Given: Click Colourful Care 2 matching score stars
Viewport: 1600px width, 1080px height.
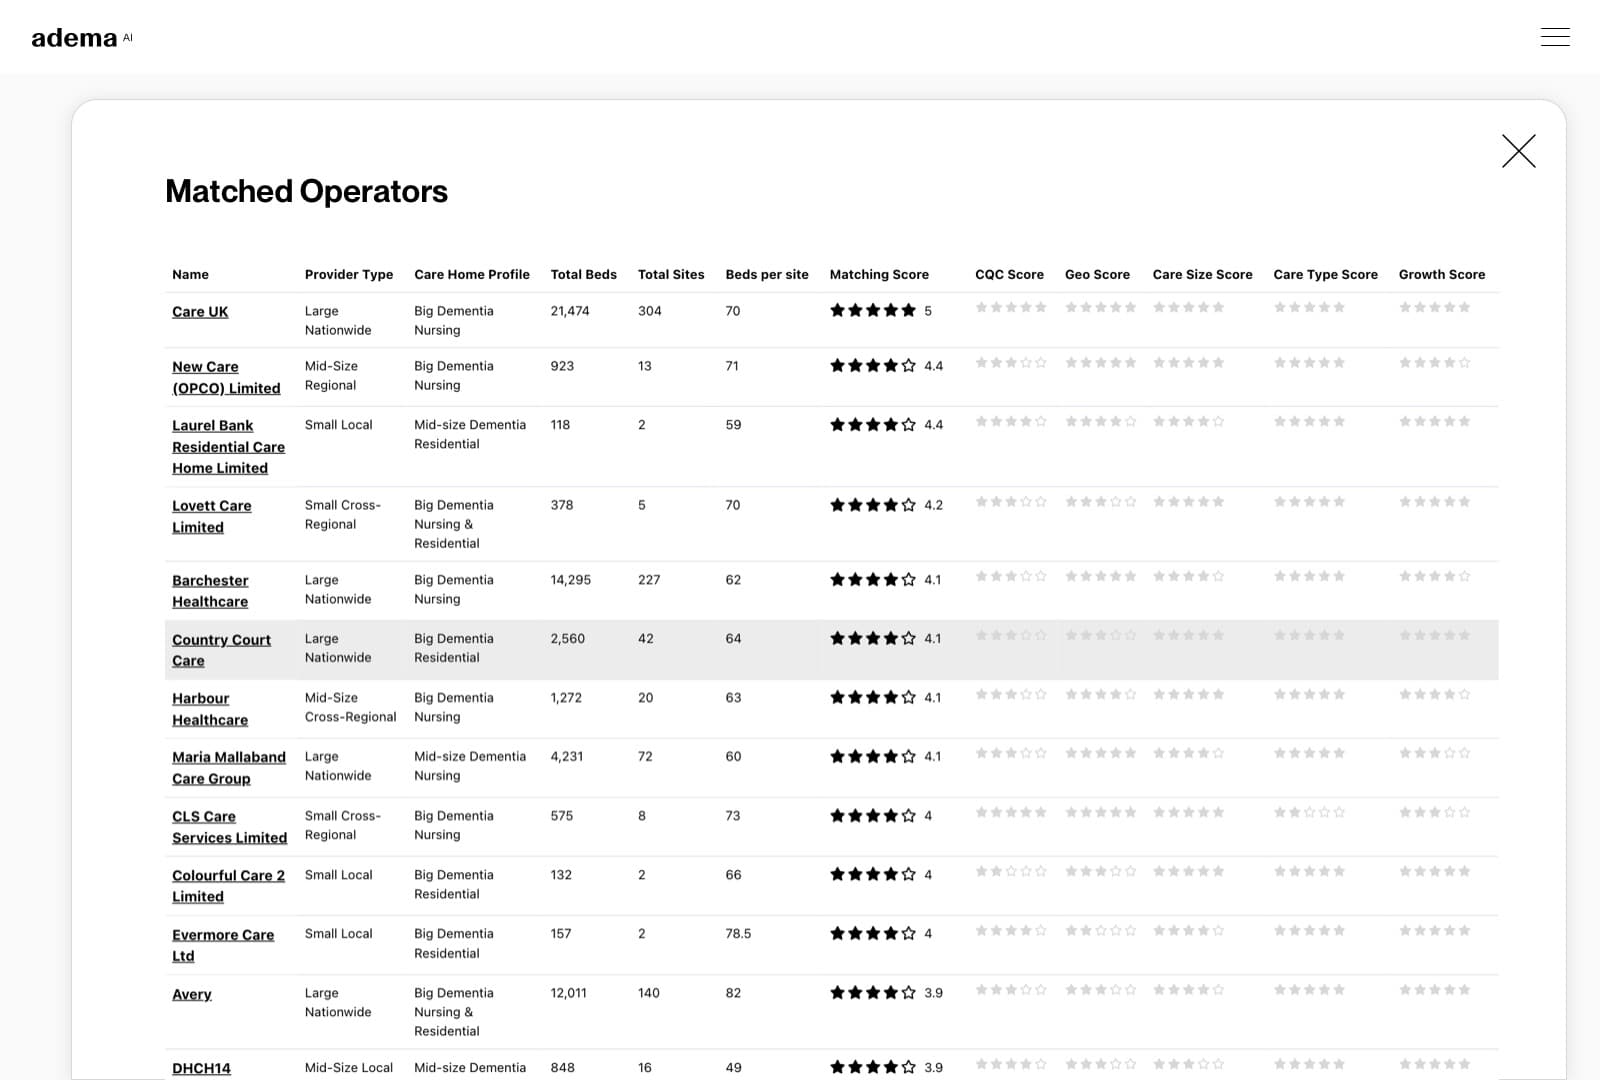Looking at the screenshot, I should (873, 874).
